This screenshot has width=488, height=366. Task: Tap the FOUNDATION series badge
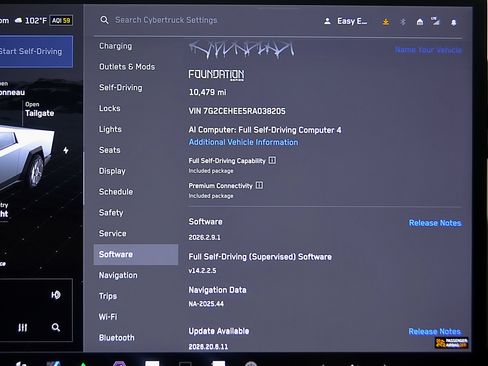pos(216,74)
